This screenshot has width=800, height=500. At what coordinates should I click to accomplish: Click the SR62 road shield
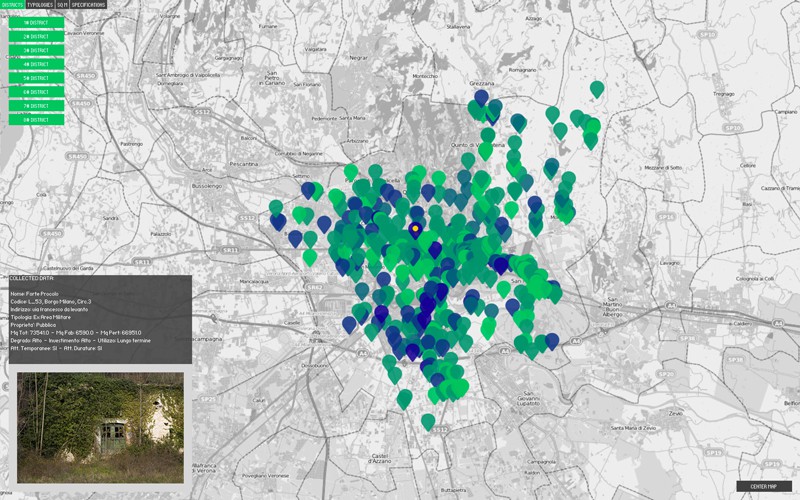point(315,288)
